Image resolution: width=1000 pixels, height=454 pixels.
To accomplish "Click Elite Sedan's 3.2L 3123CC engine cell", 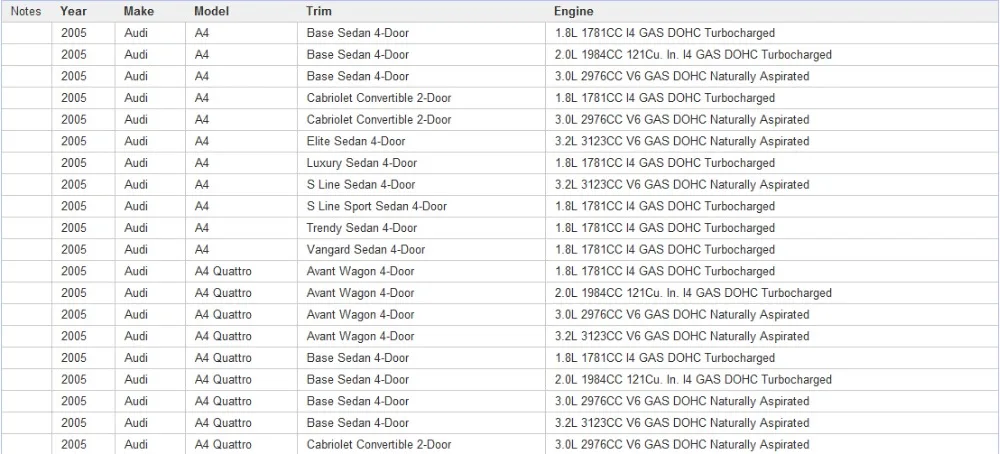I will [x=772, y=142].
